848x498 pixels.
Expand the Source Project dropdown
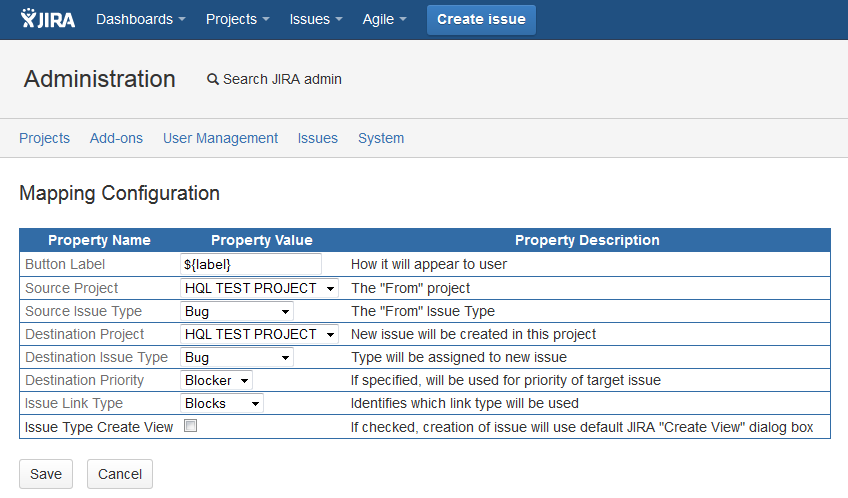[259, 288]
